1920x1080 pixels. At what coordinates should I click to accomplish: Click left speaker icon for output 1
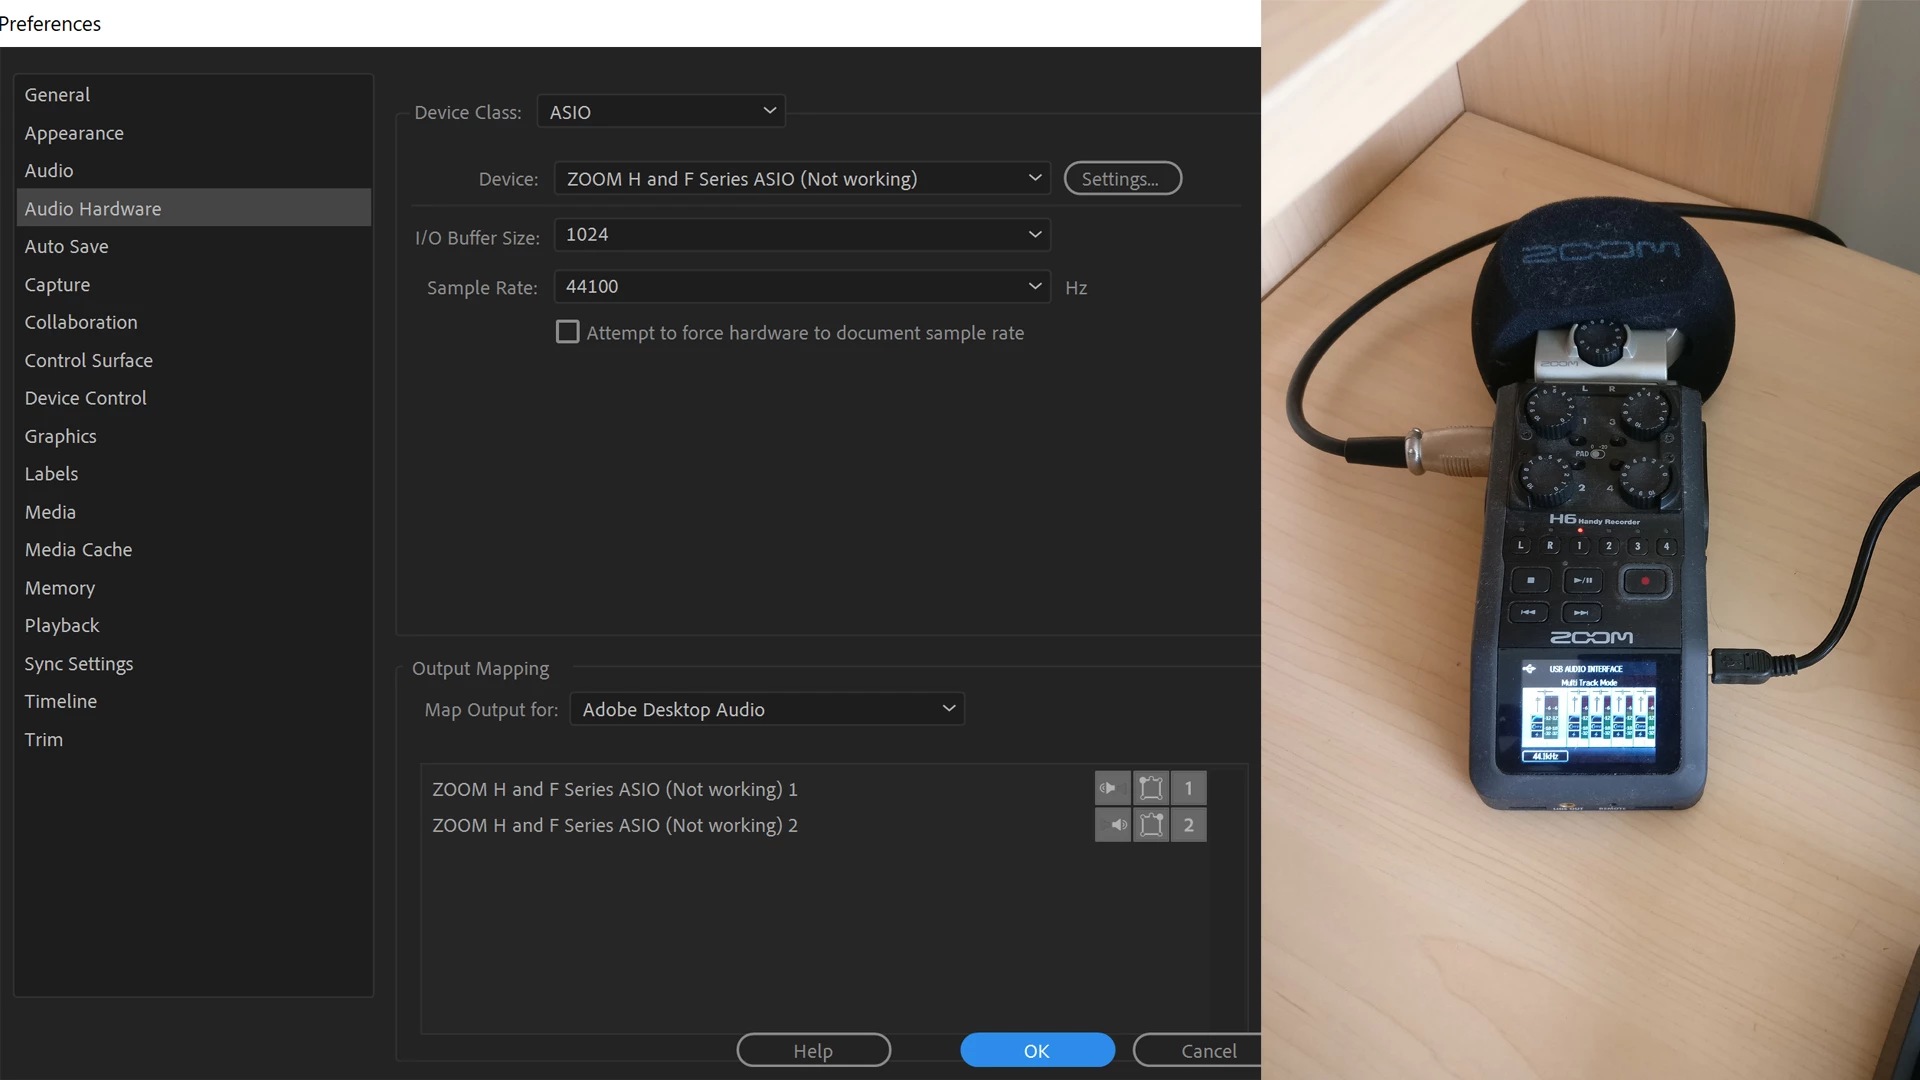1112,788
